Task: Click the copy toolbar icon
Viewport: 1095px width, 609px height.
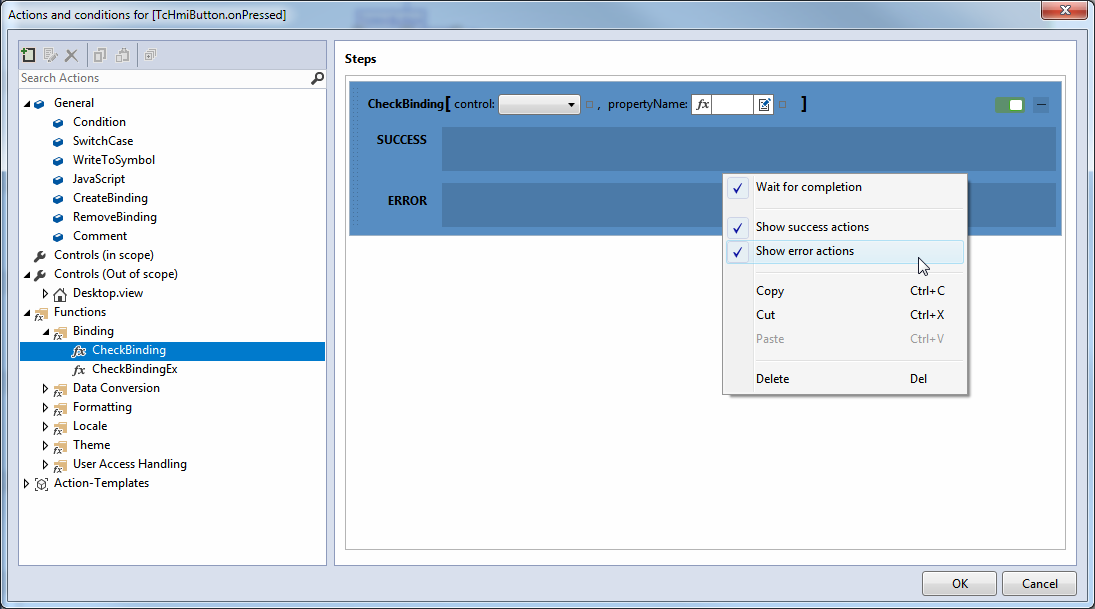Action: (x=100, y=54)
